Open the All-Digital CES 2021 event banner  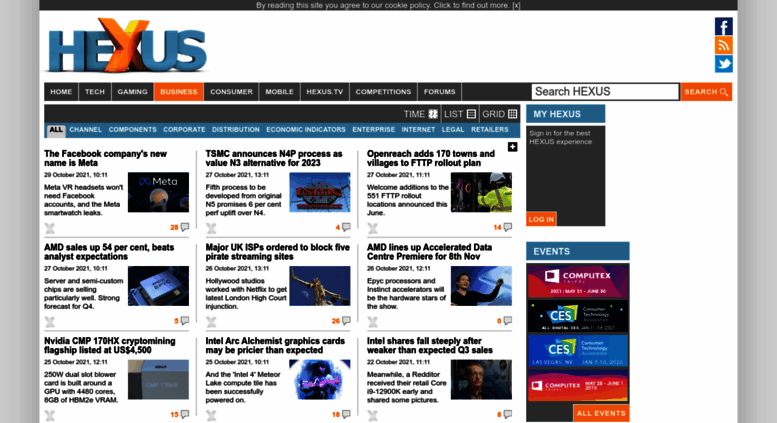pos(578,316)
